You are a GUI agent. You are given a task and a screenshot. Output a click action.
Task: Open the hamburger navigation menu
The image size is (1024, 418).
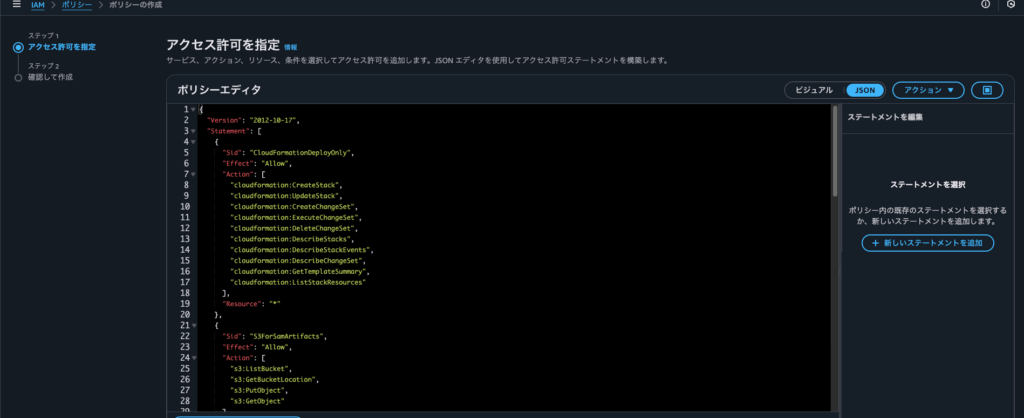coord(15,5)
